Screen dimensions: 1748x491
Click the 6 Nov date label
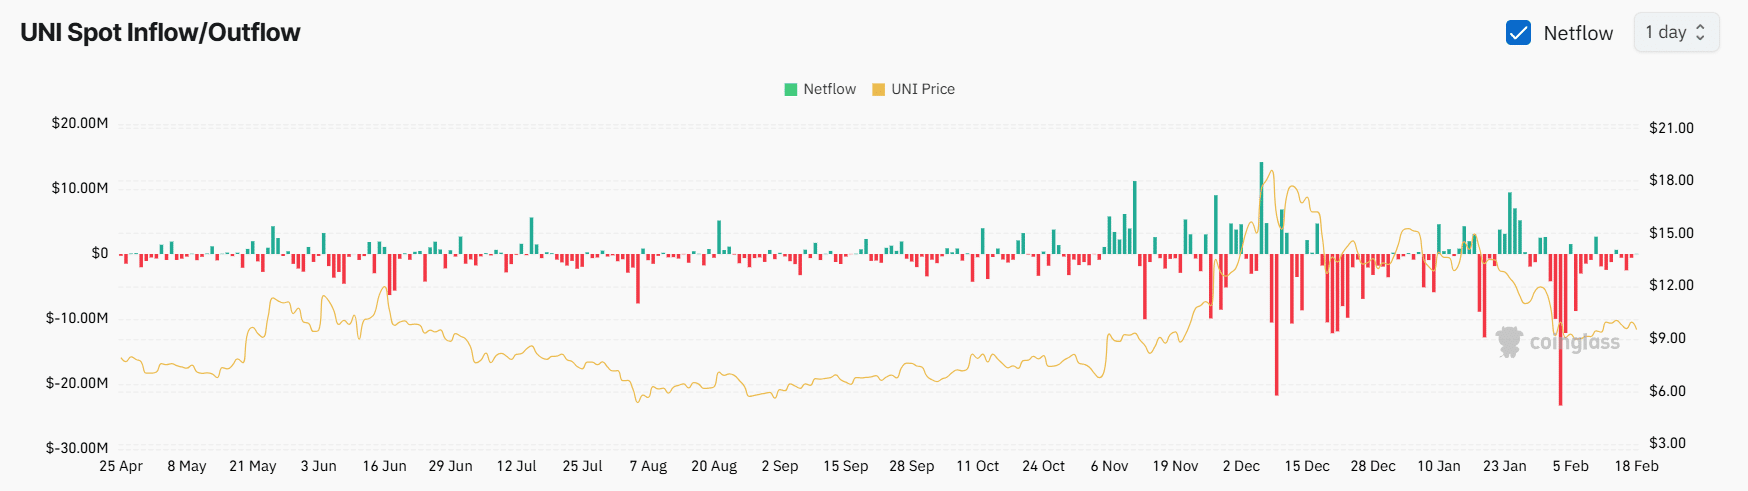coord(1110,466)
